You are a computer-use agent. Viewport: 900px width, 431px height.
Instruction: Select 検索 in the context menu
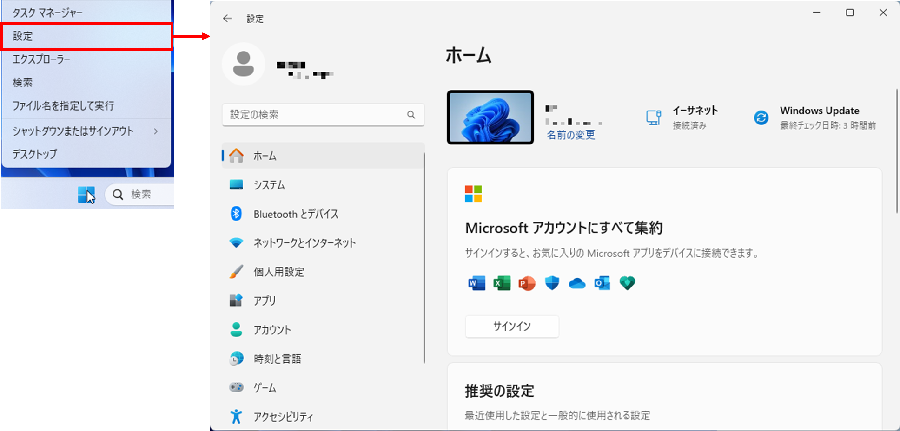(x=86, y=83)
